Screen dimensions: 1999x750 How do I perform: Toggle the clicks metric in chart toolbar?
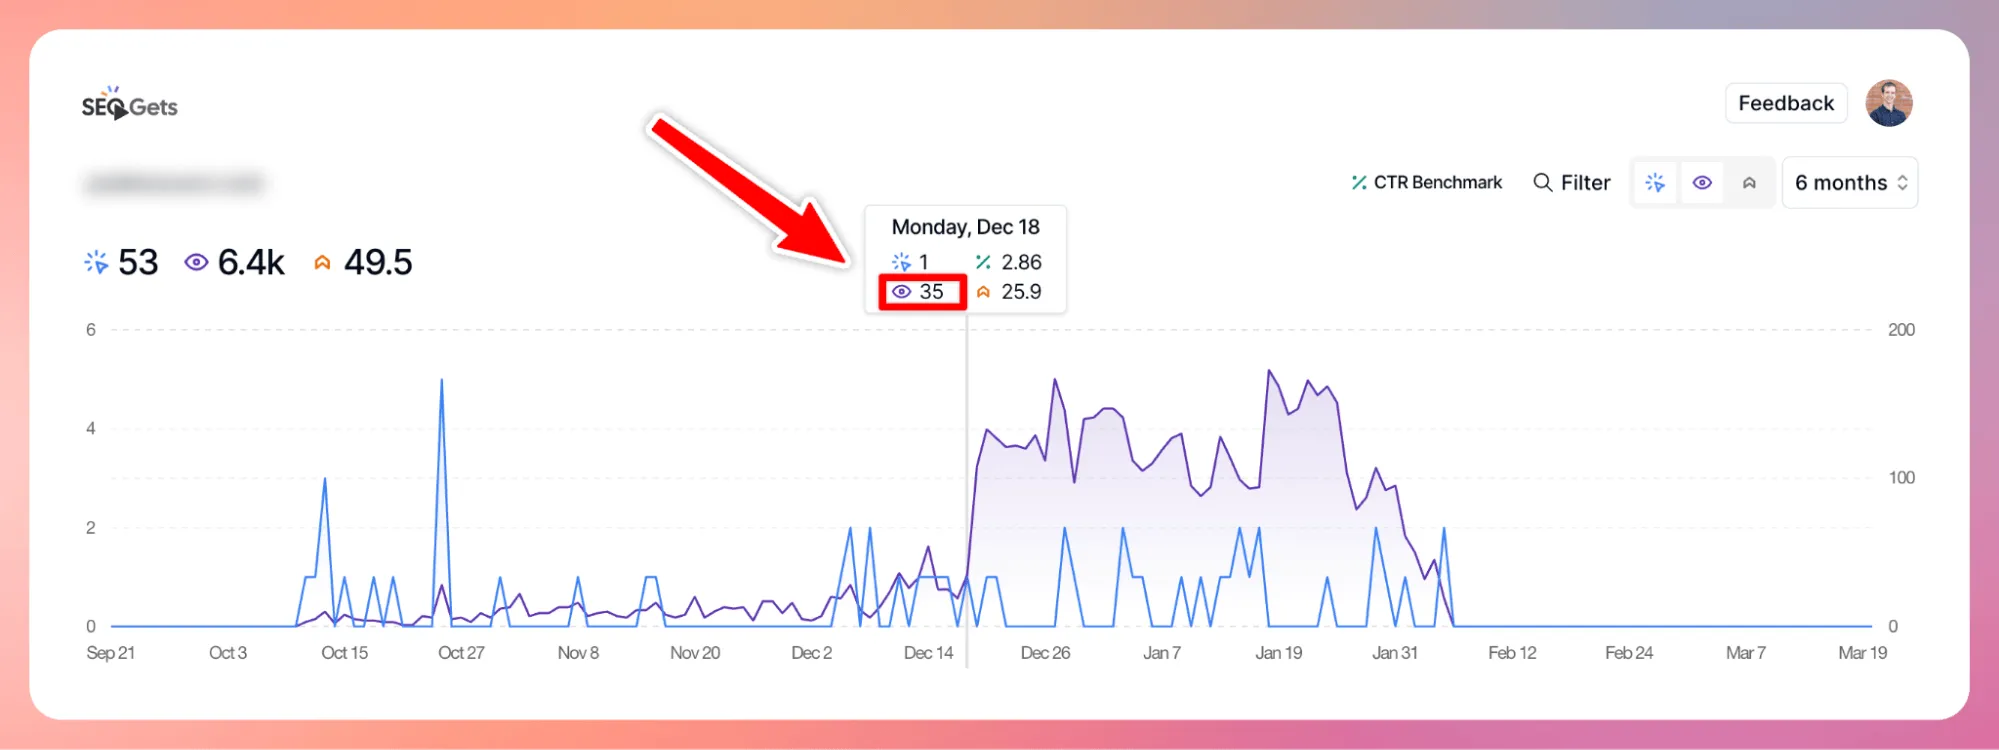[1655, 182]
